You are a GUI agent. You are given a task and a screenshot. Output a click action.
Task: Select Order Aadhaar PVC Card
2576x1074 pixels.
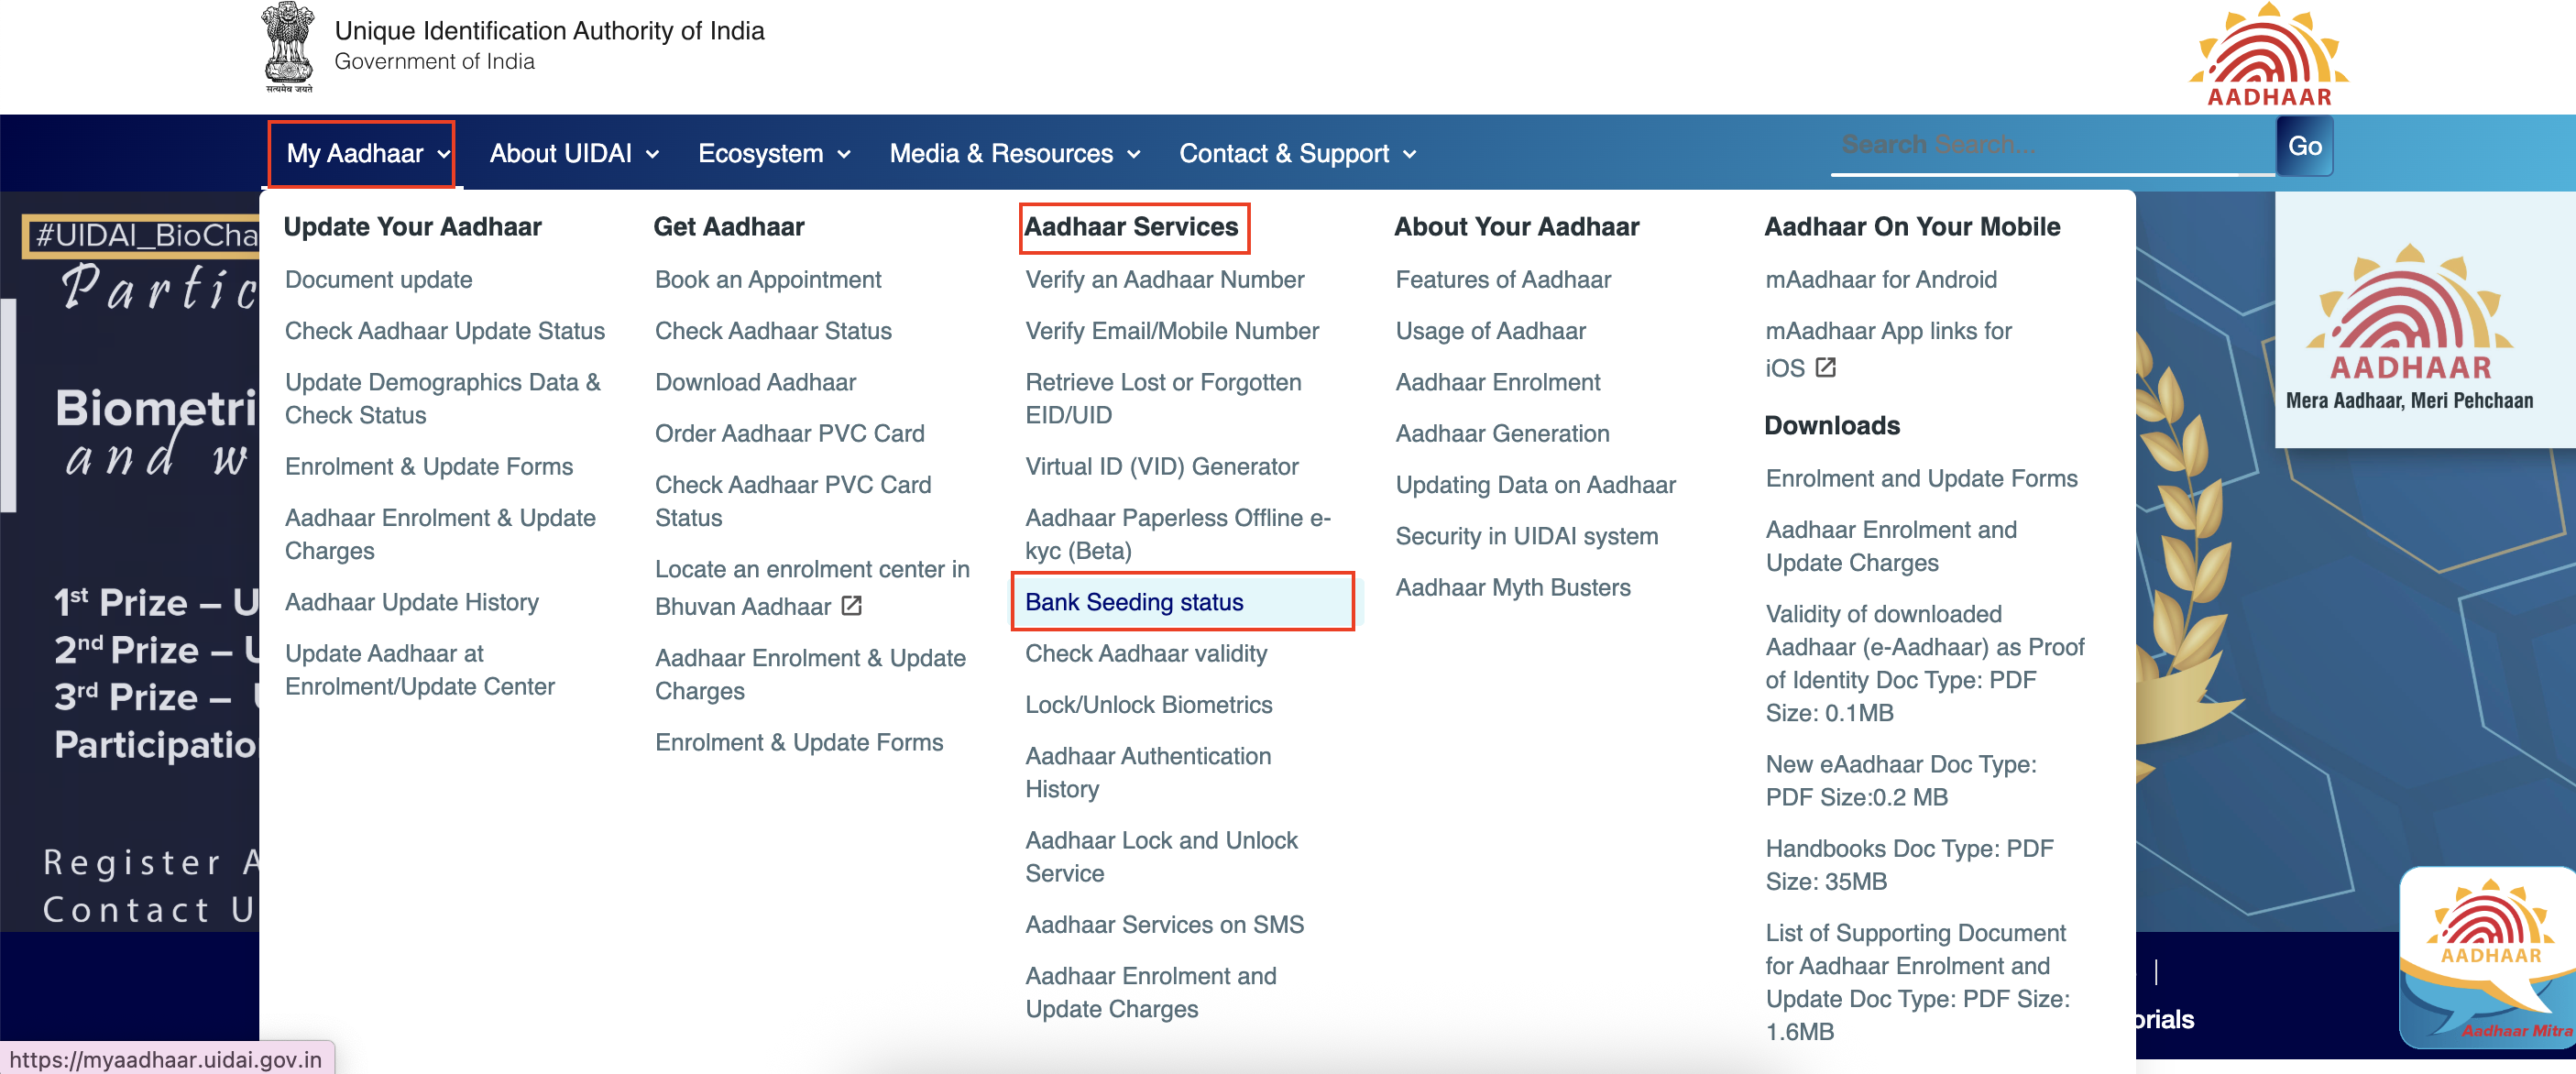point(789,433)
